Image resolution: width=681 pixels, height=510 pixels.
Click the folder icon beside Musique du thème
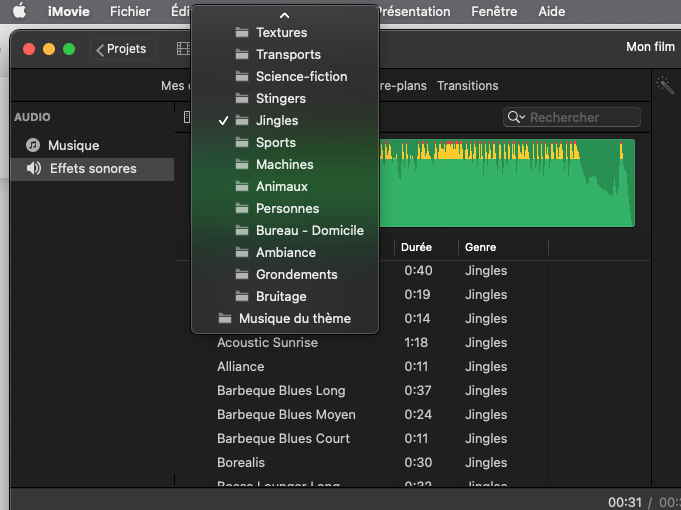(x=225, y=319)
